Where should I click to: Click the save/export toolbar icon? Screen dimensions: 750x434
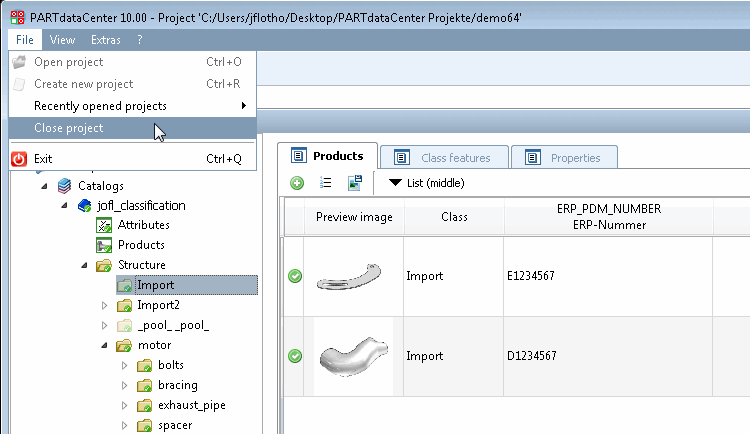coord(354,183)
